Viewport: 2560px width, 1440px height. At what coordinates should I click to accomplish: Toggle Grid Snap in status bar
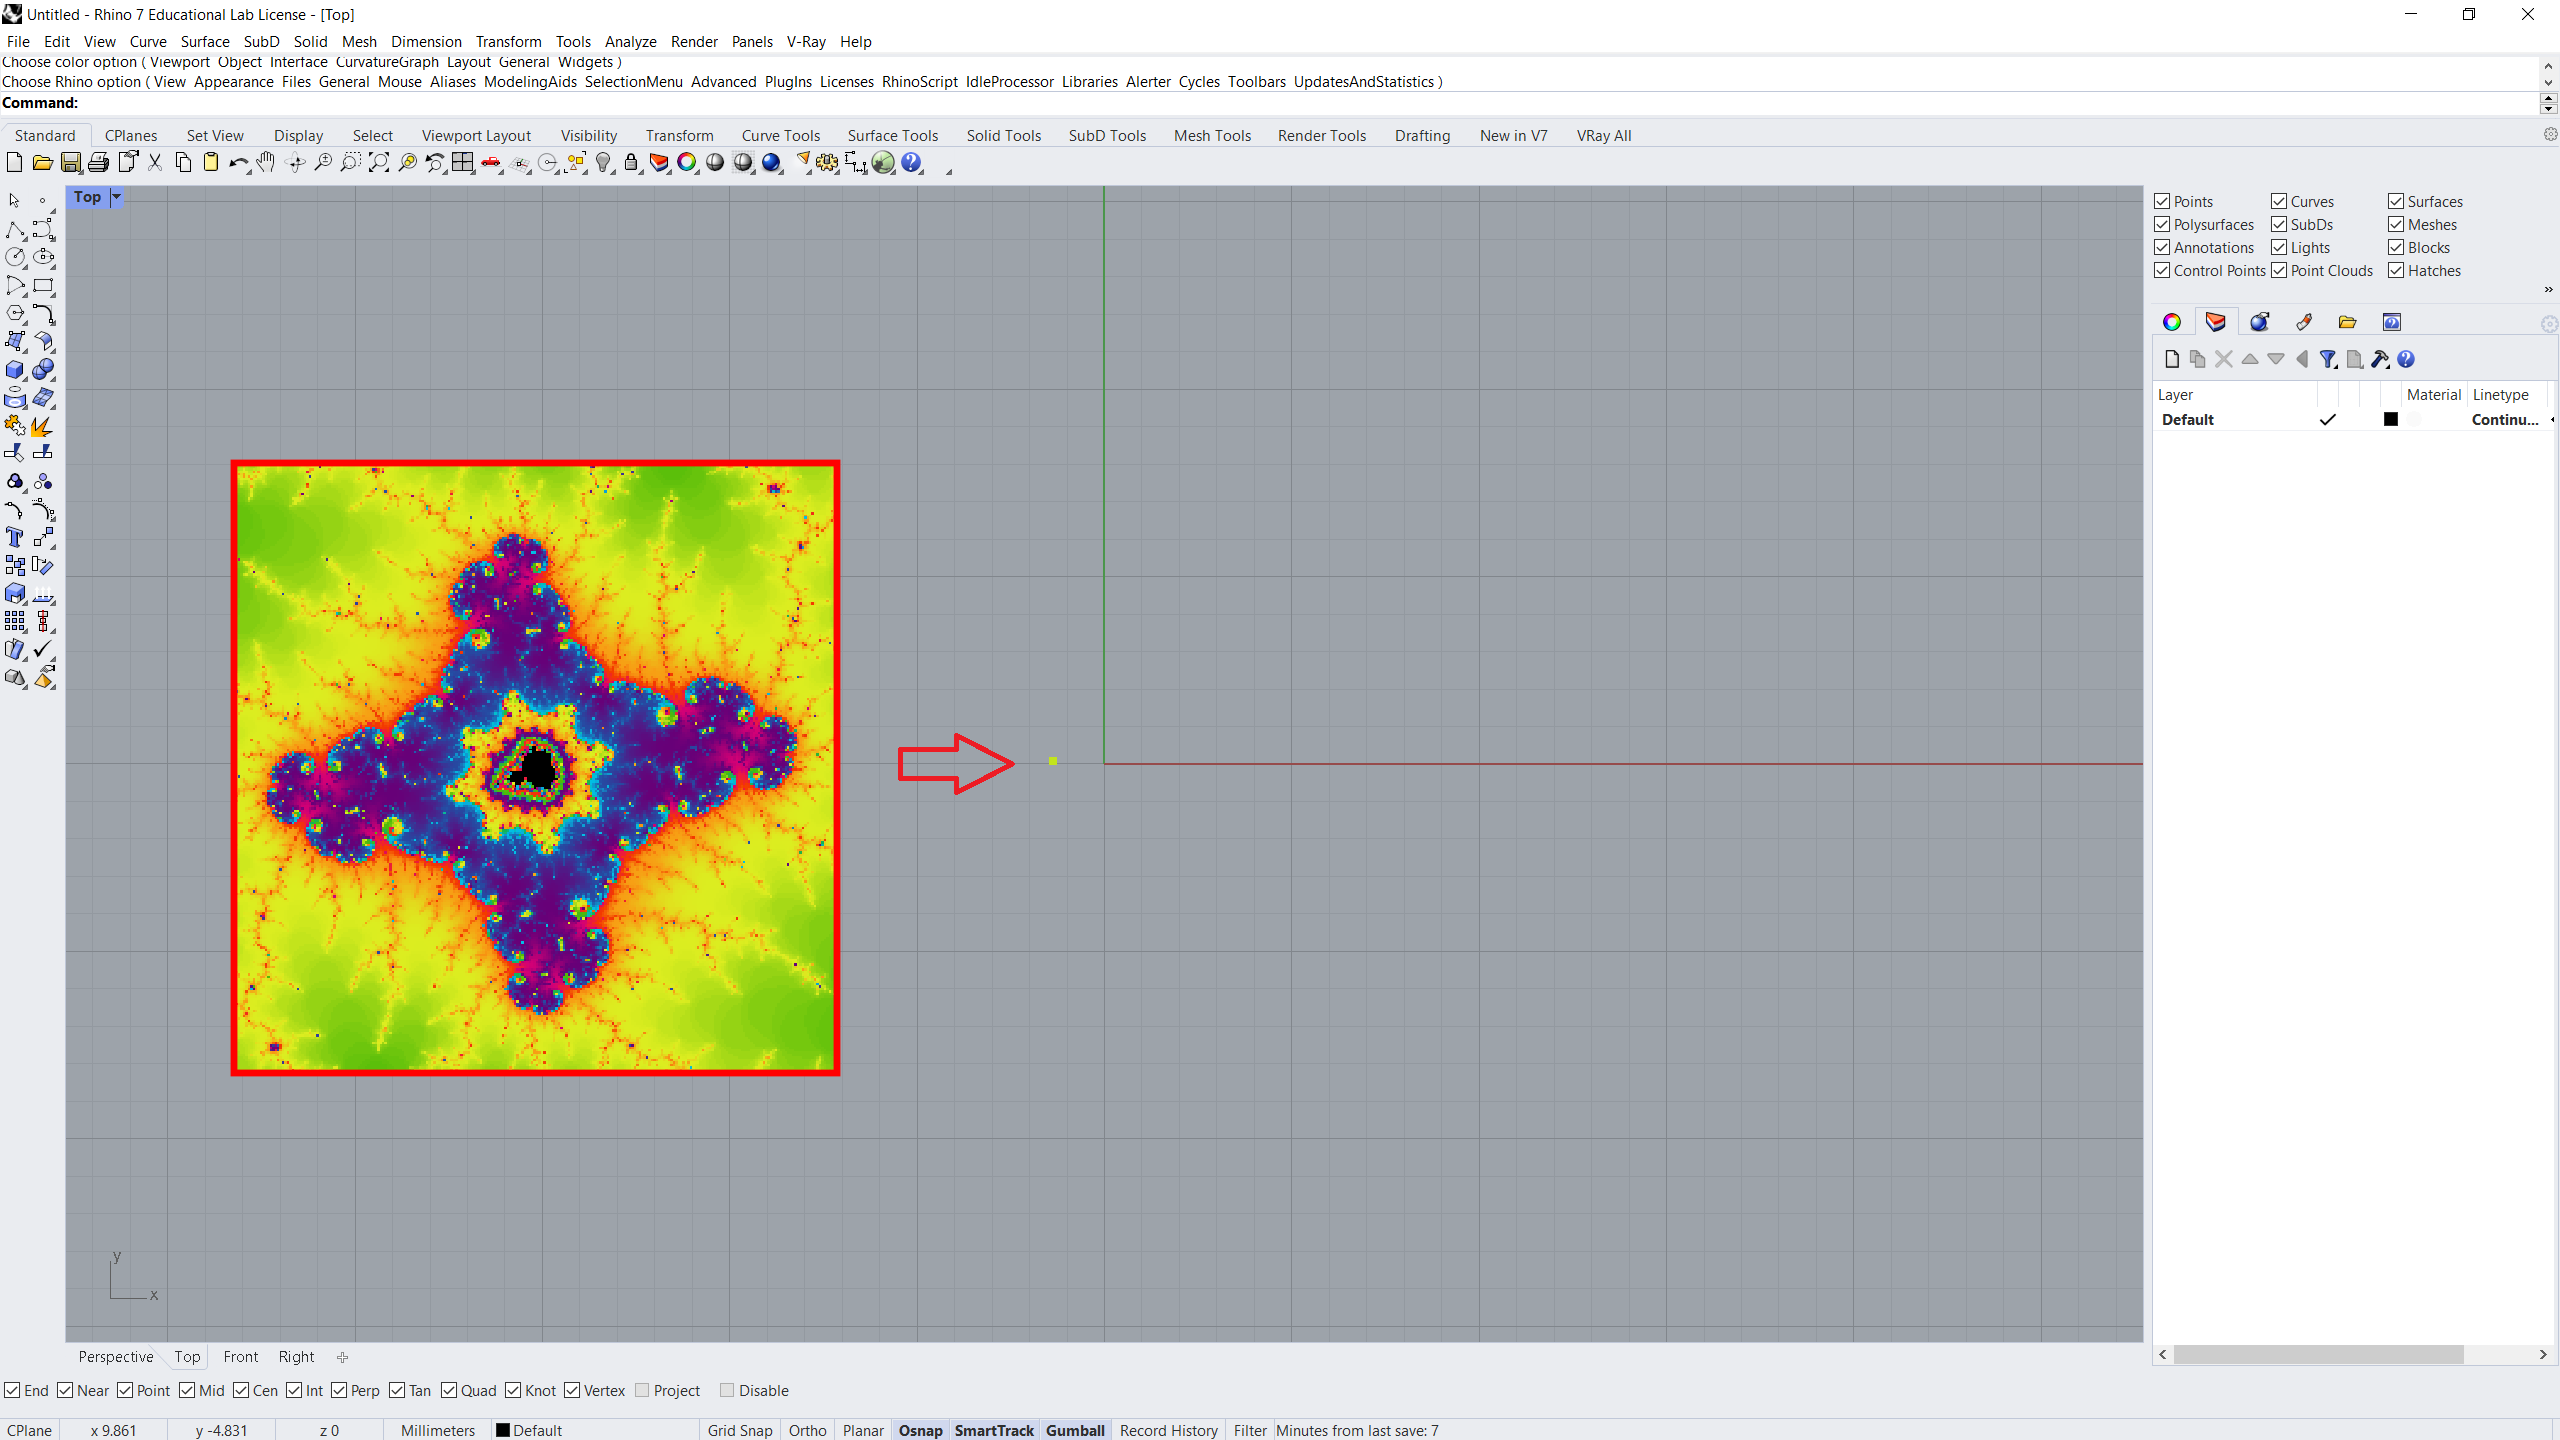[740, 1430]
